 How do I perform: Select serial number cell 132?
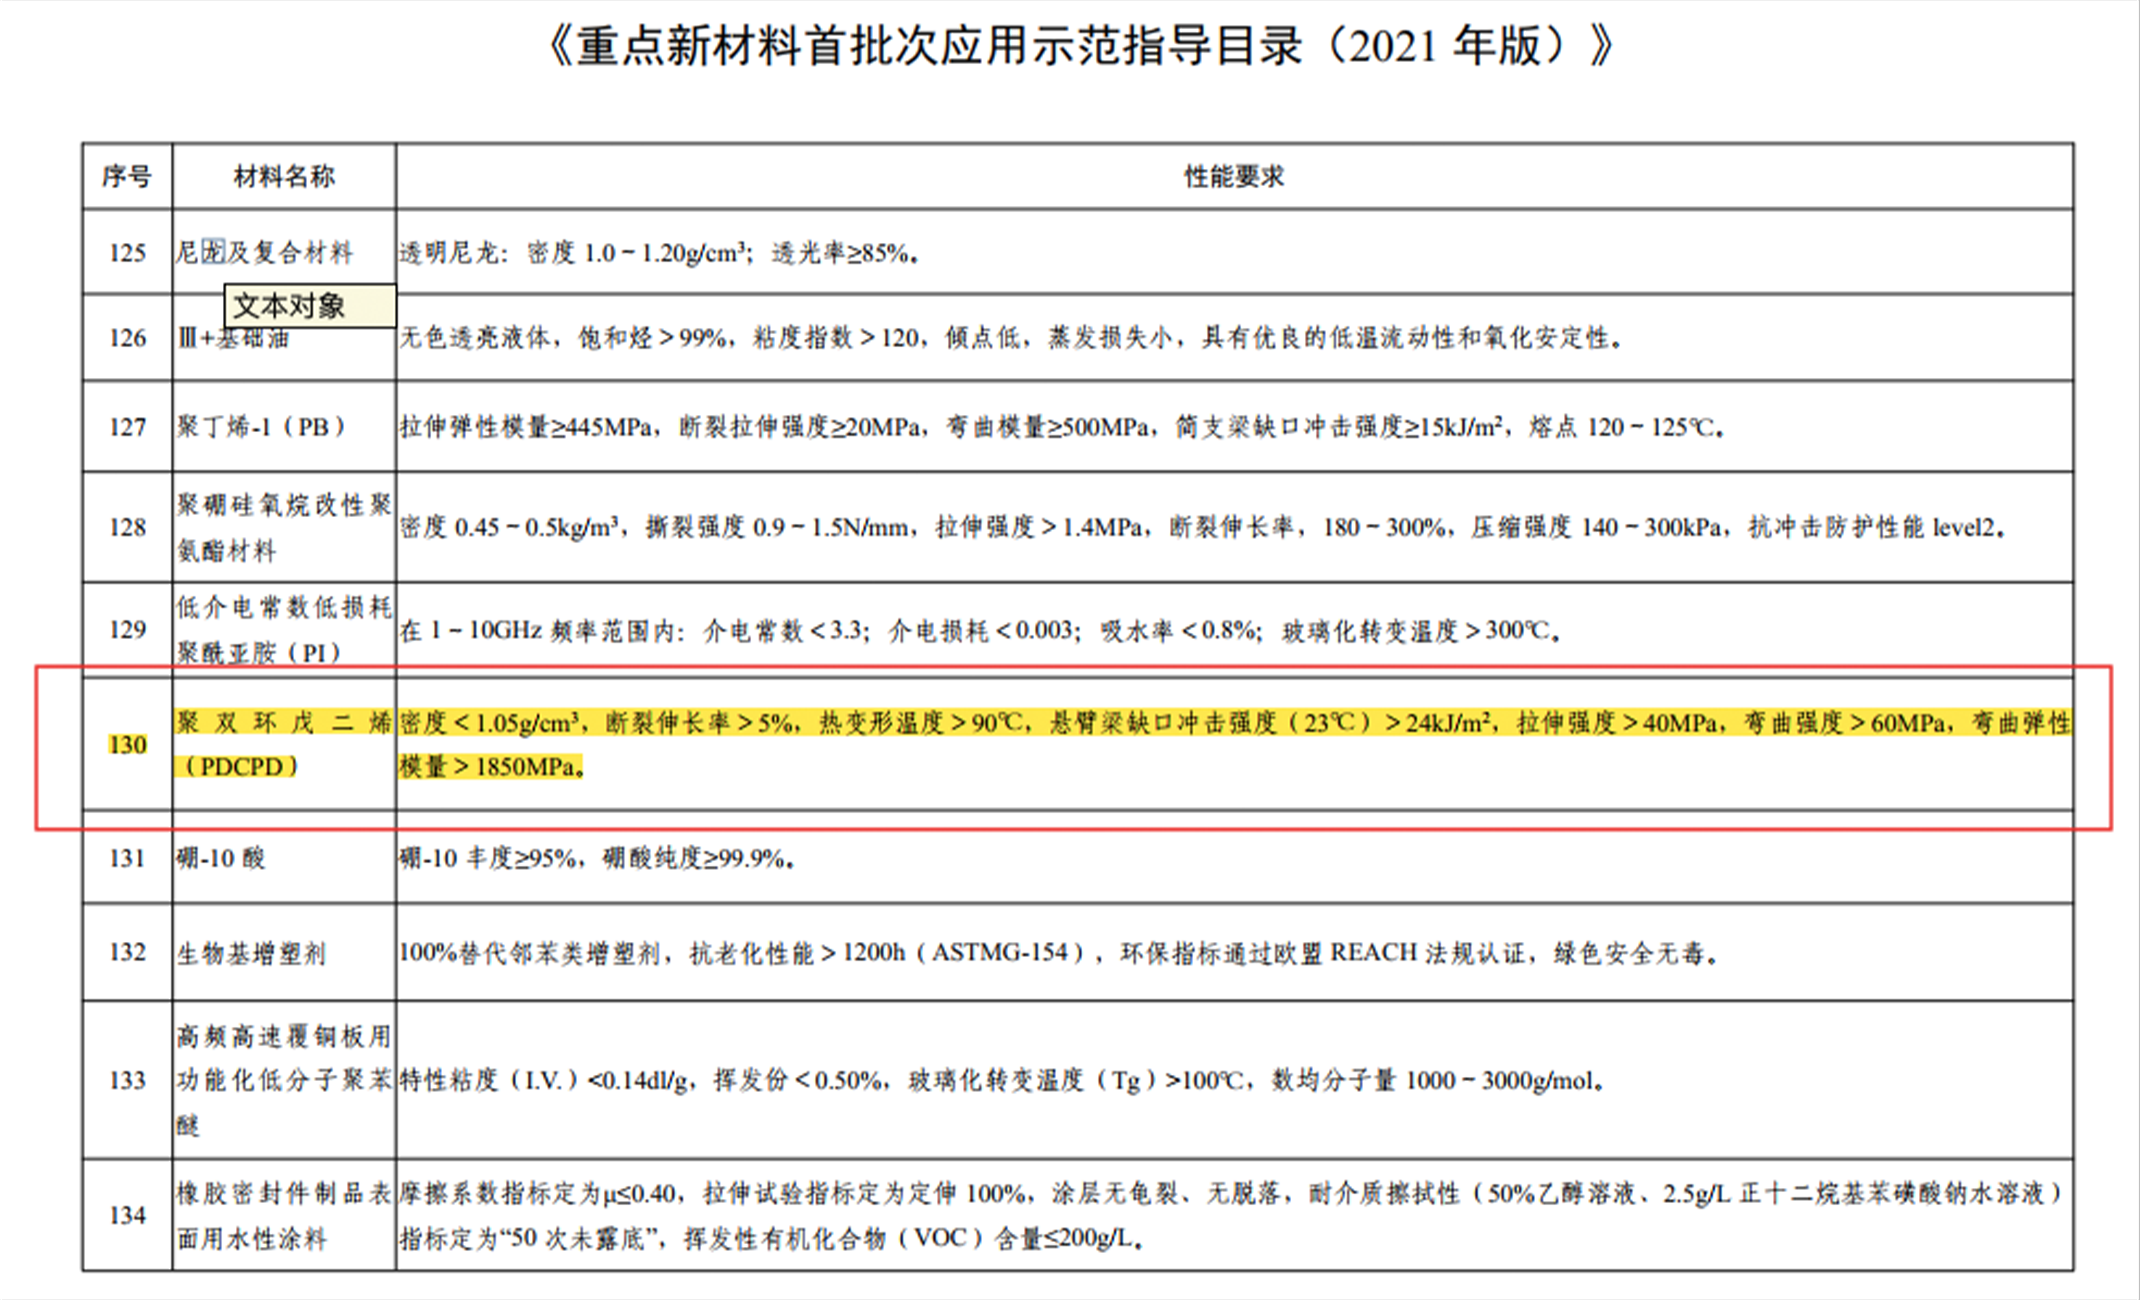click(x=127, y=952)
